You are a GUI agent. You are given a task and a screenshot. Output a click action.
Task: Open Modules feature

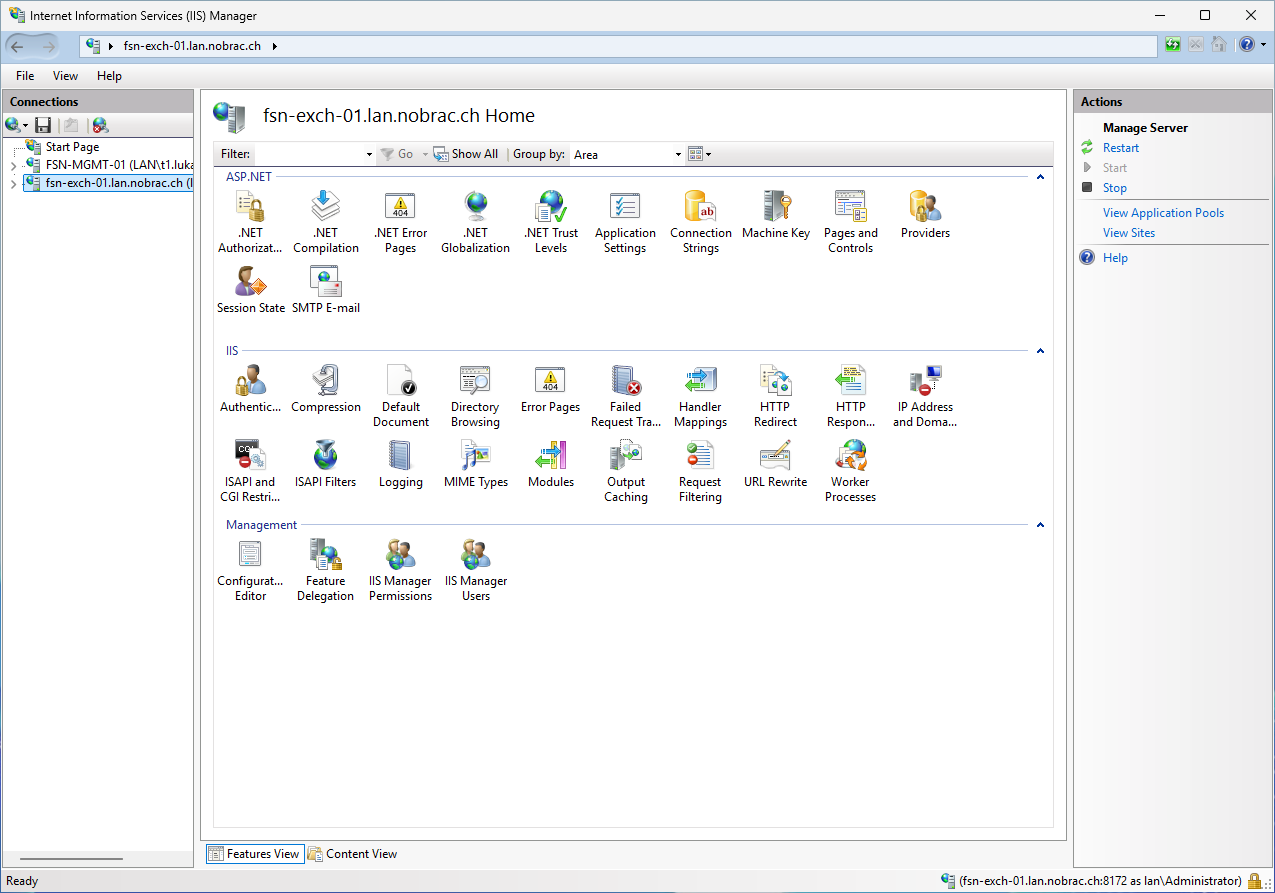pyautogui.click(x=550, y=464)
